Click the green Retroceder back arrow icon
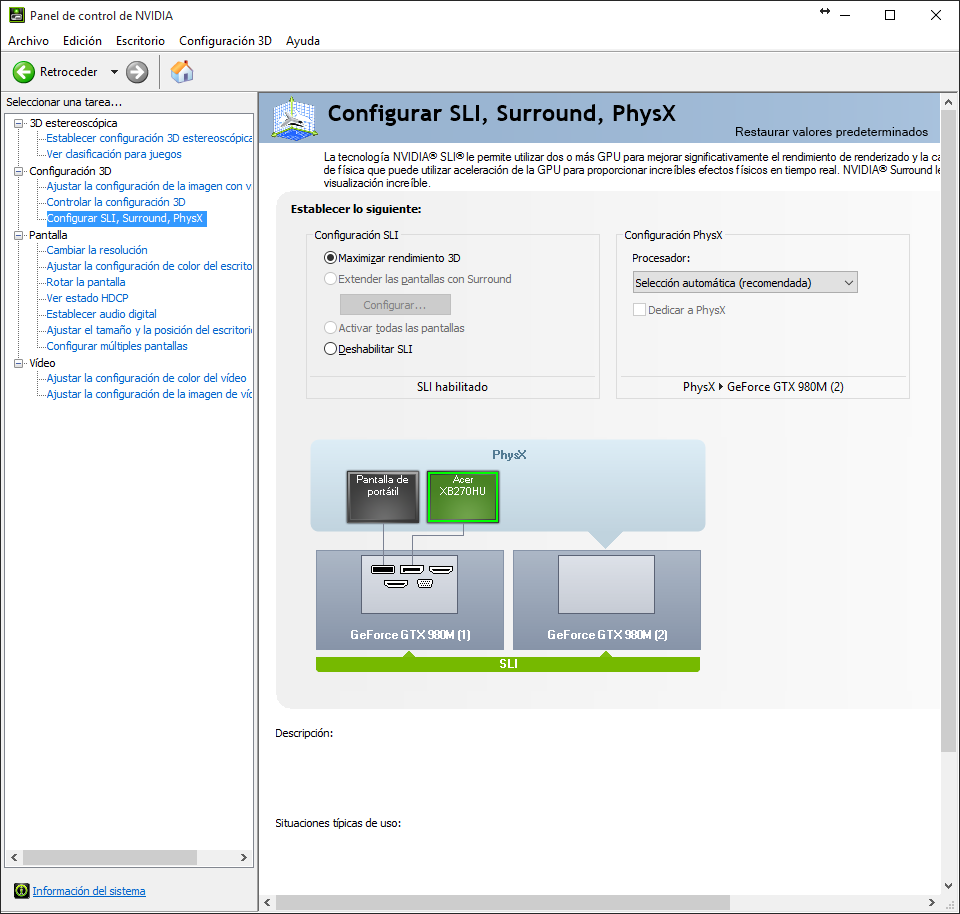This screenshot has width=960, height=914. (24, 72)
